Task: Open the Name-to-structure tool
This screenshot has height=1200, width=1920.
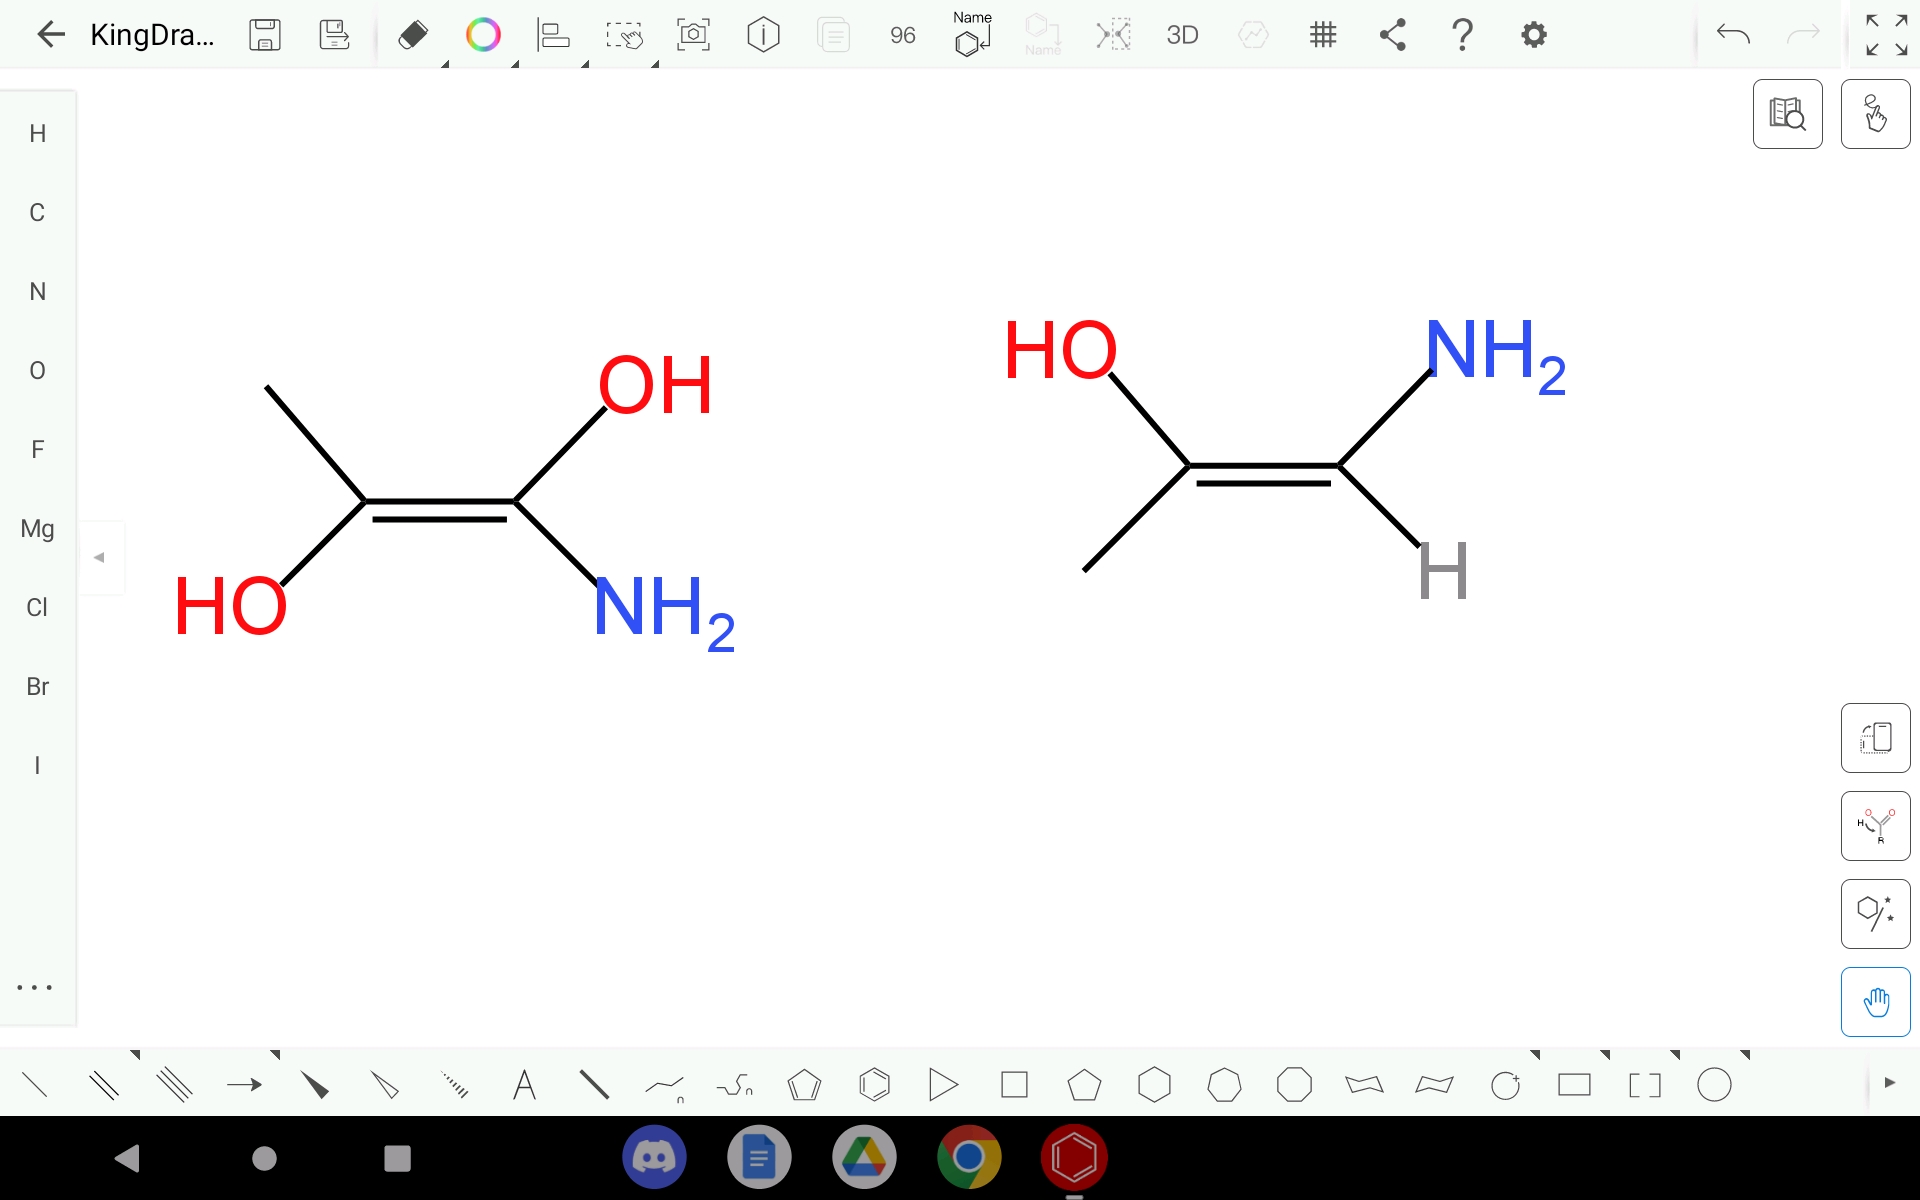Action: (971, 36)
